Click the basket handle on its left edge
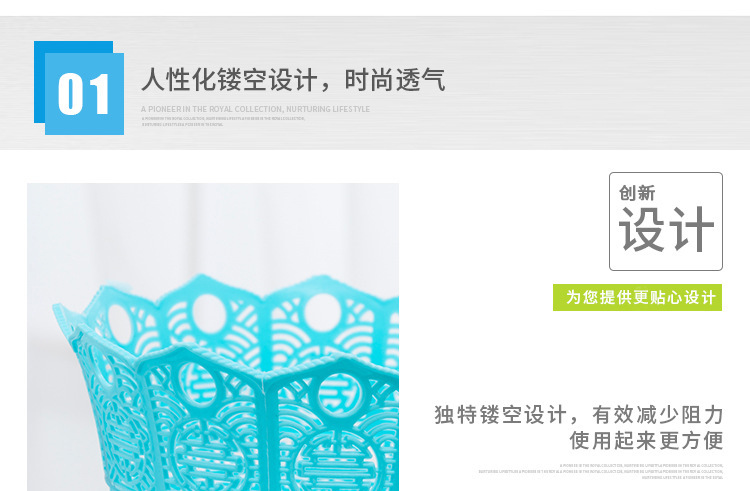The image size is (750, 491). pos(64,317)
